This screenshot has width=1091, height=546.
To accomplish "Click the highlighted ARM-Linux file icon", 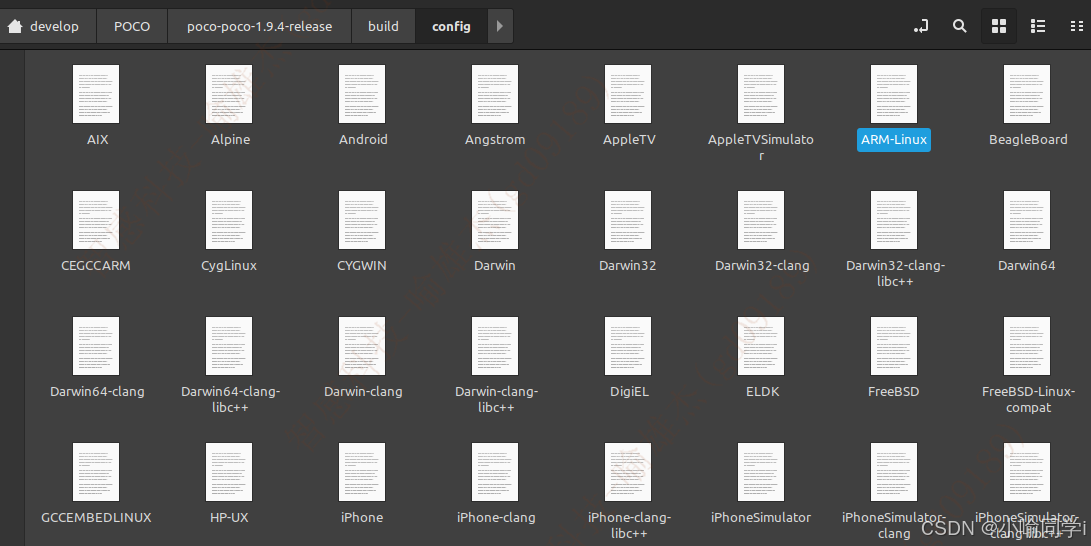I will point(894,94).
